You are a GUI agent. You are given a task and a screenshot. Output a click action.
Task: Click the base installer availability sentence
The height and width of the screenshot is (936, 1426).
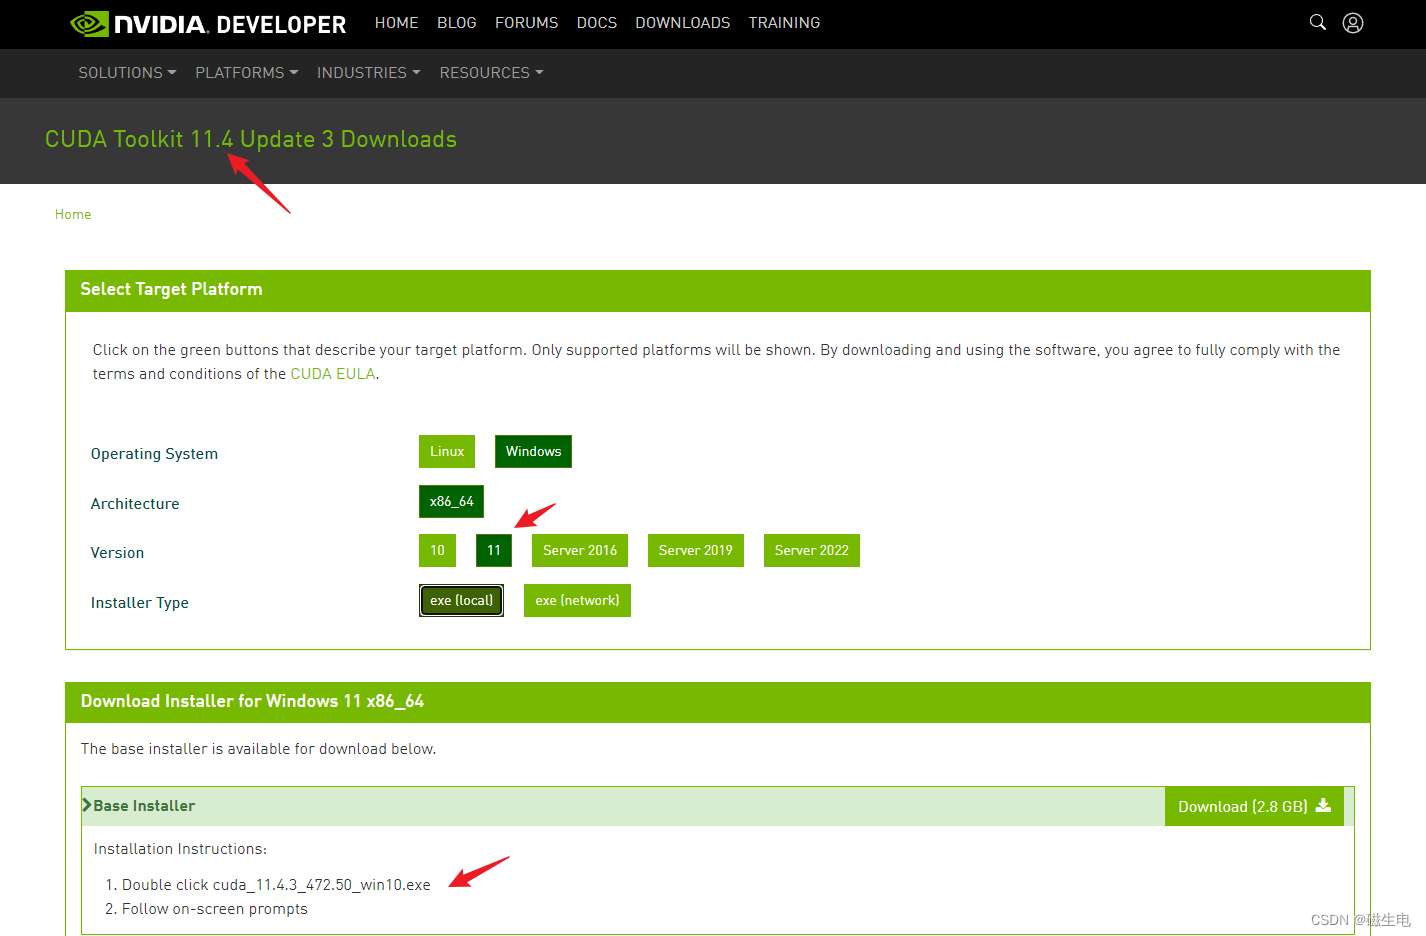(x=258, y=749)
